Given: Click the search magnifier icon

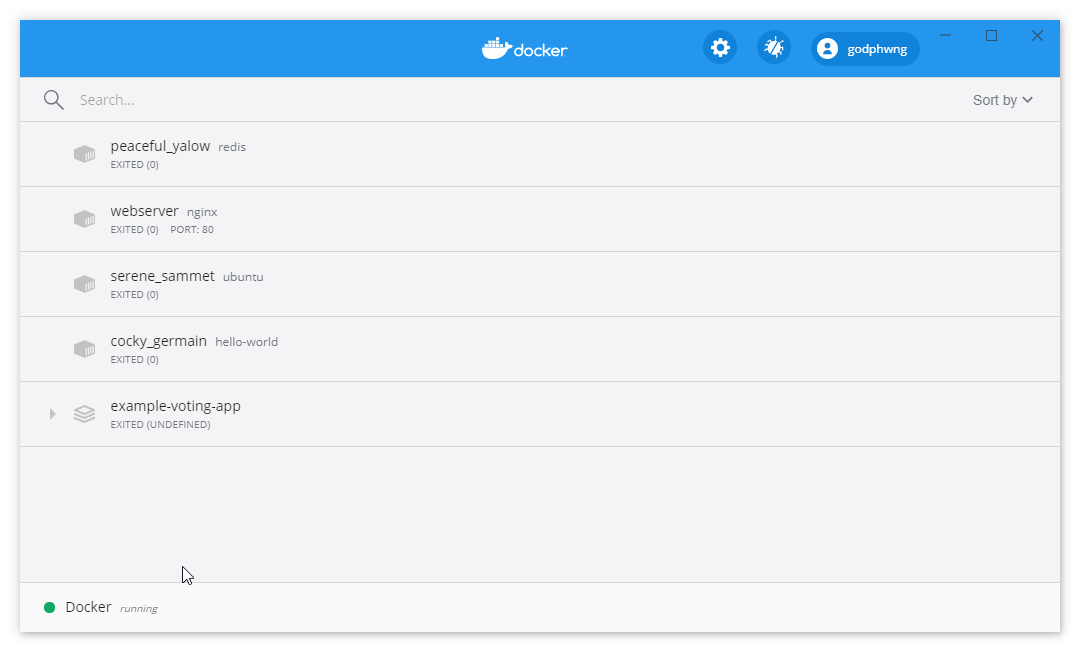Looking at the screenshot, I should (54, 100).
